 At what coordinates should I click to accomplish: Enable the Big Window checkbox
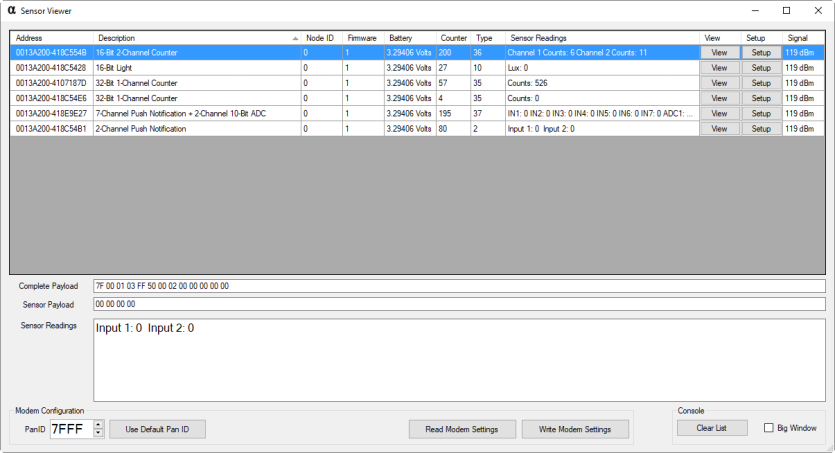pos(769,428)
